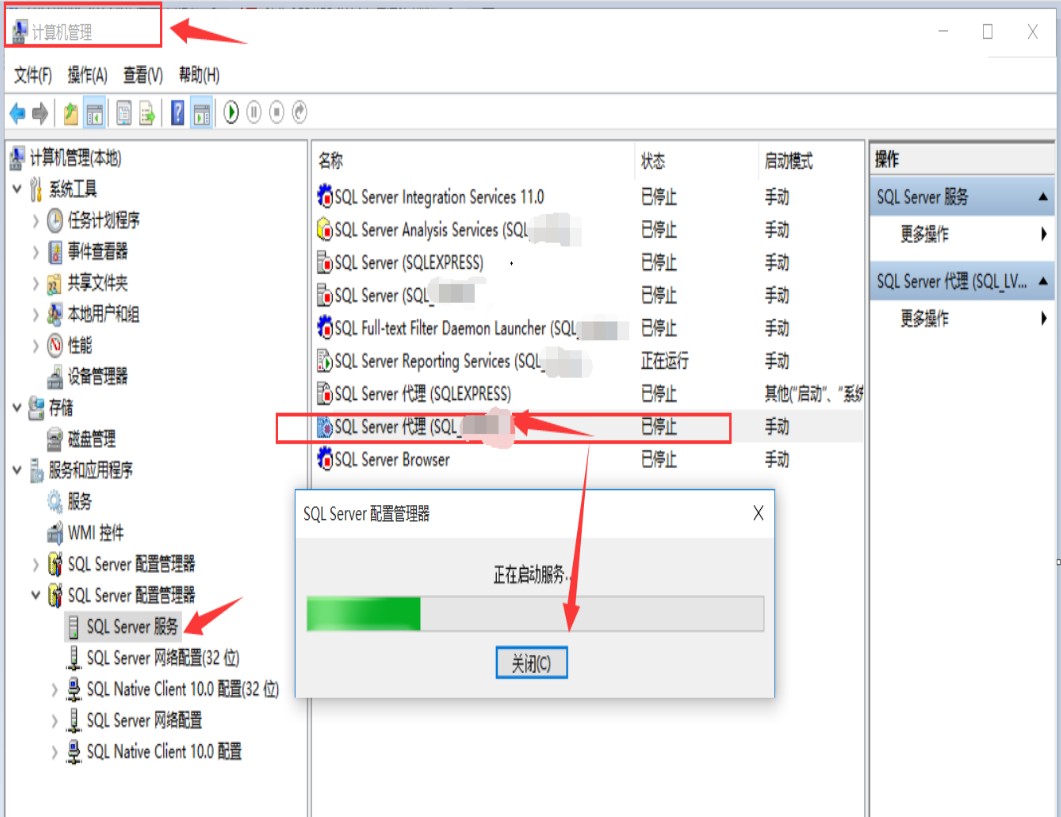
Task: Select 本地用户和组 icon in tree
Action: tap(55, 314)
